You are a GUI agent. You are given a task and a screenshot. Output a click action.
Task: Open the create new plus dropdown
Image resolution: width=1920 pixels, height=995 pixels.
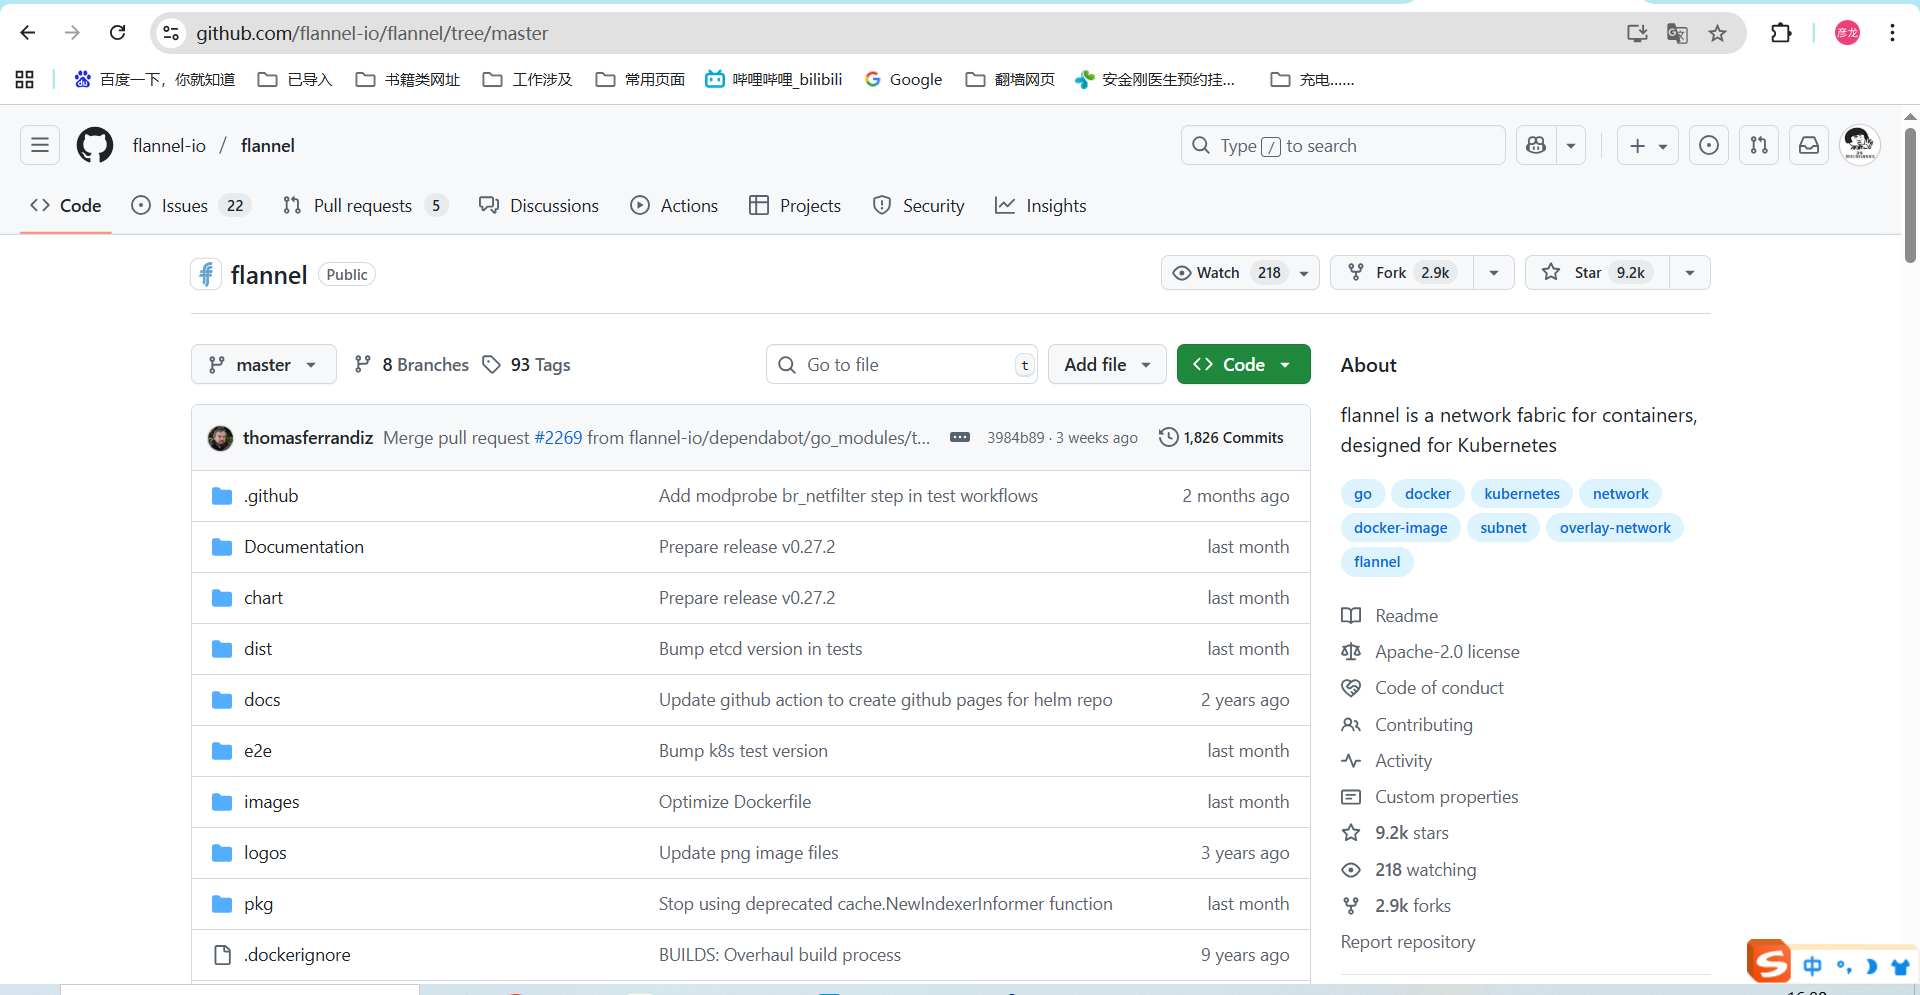1648,146
